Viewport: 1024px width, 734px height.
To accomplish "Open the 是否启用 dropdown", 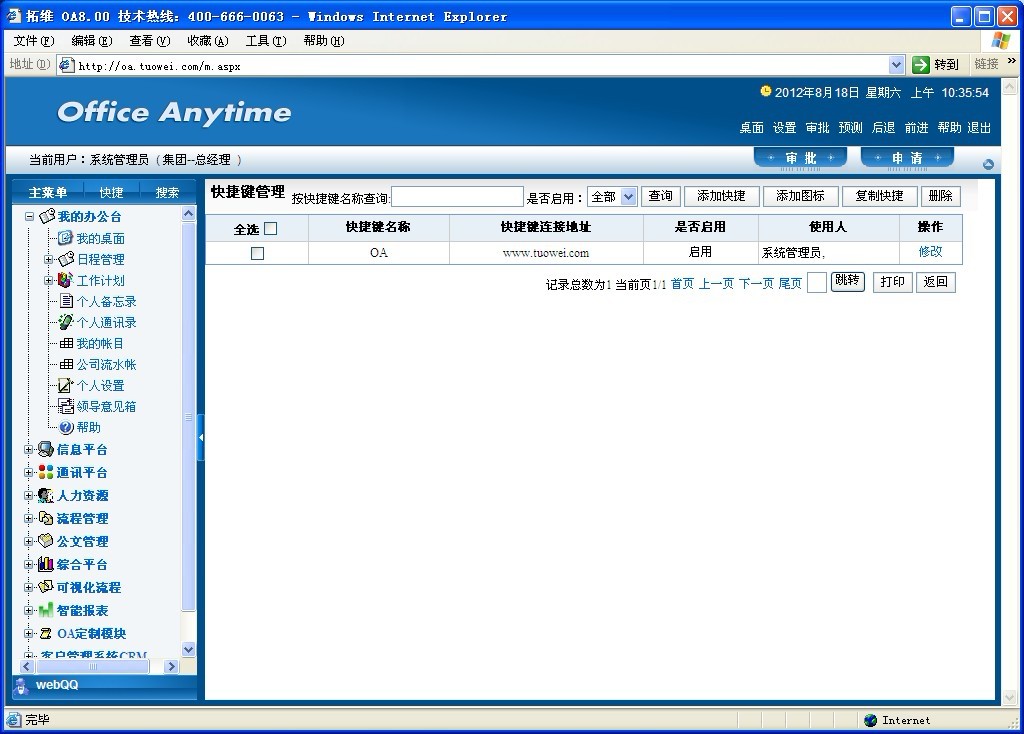I will 612,197.
